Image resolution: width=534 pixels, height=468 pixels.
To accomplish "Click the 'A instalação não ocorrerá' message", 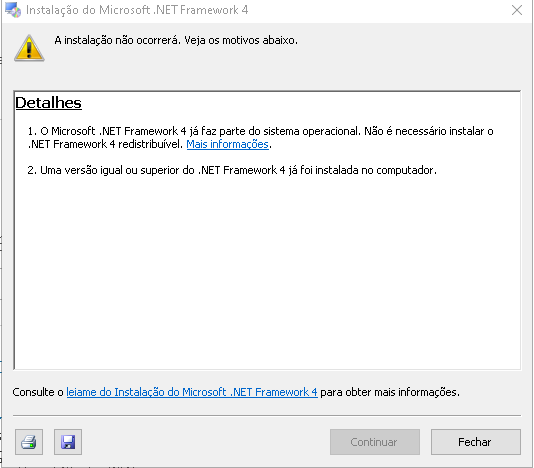I will (x=176, y=40).
